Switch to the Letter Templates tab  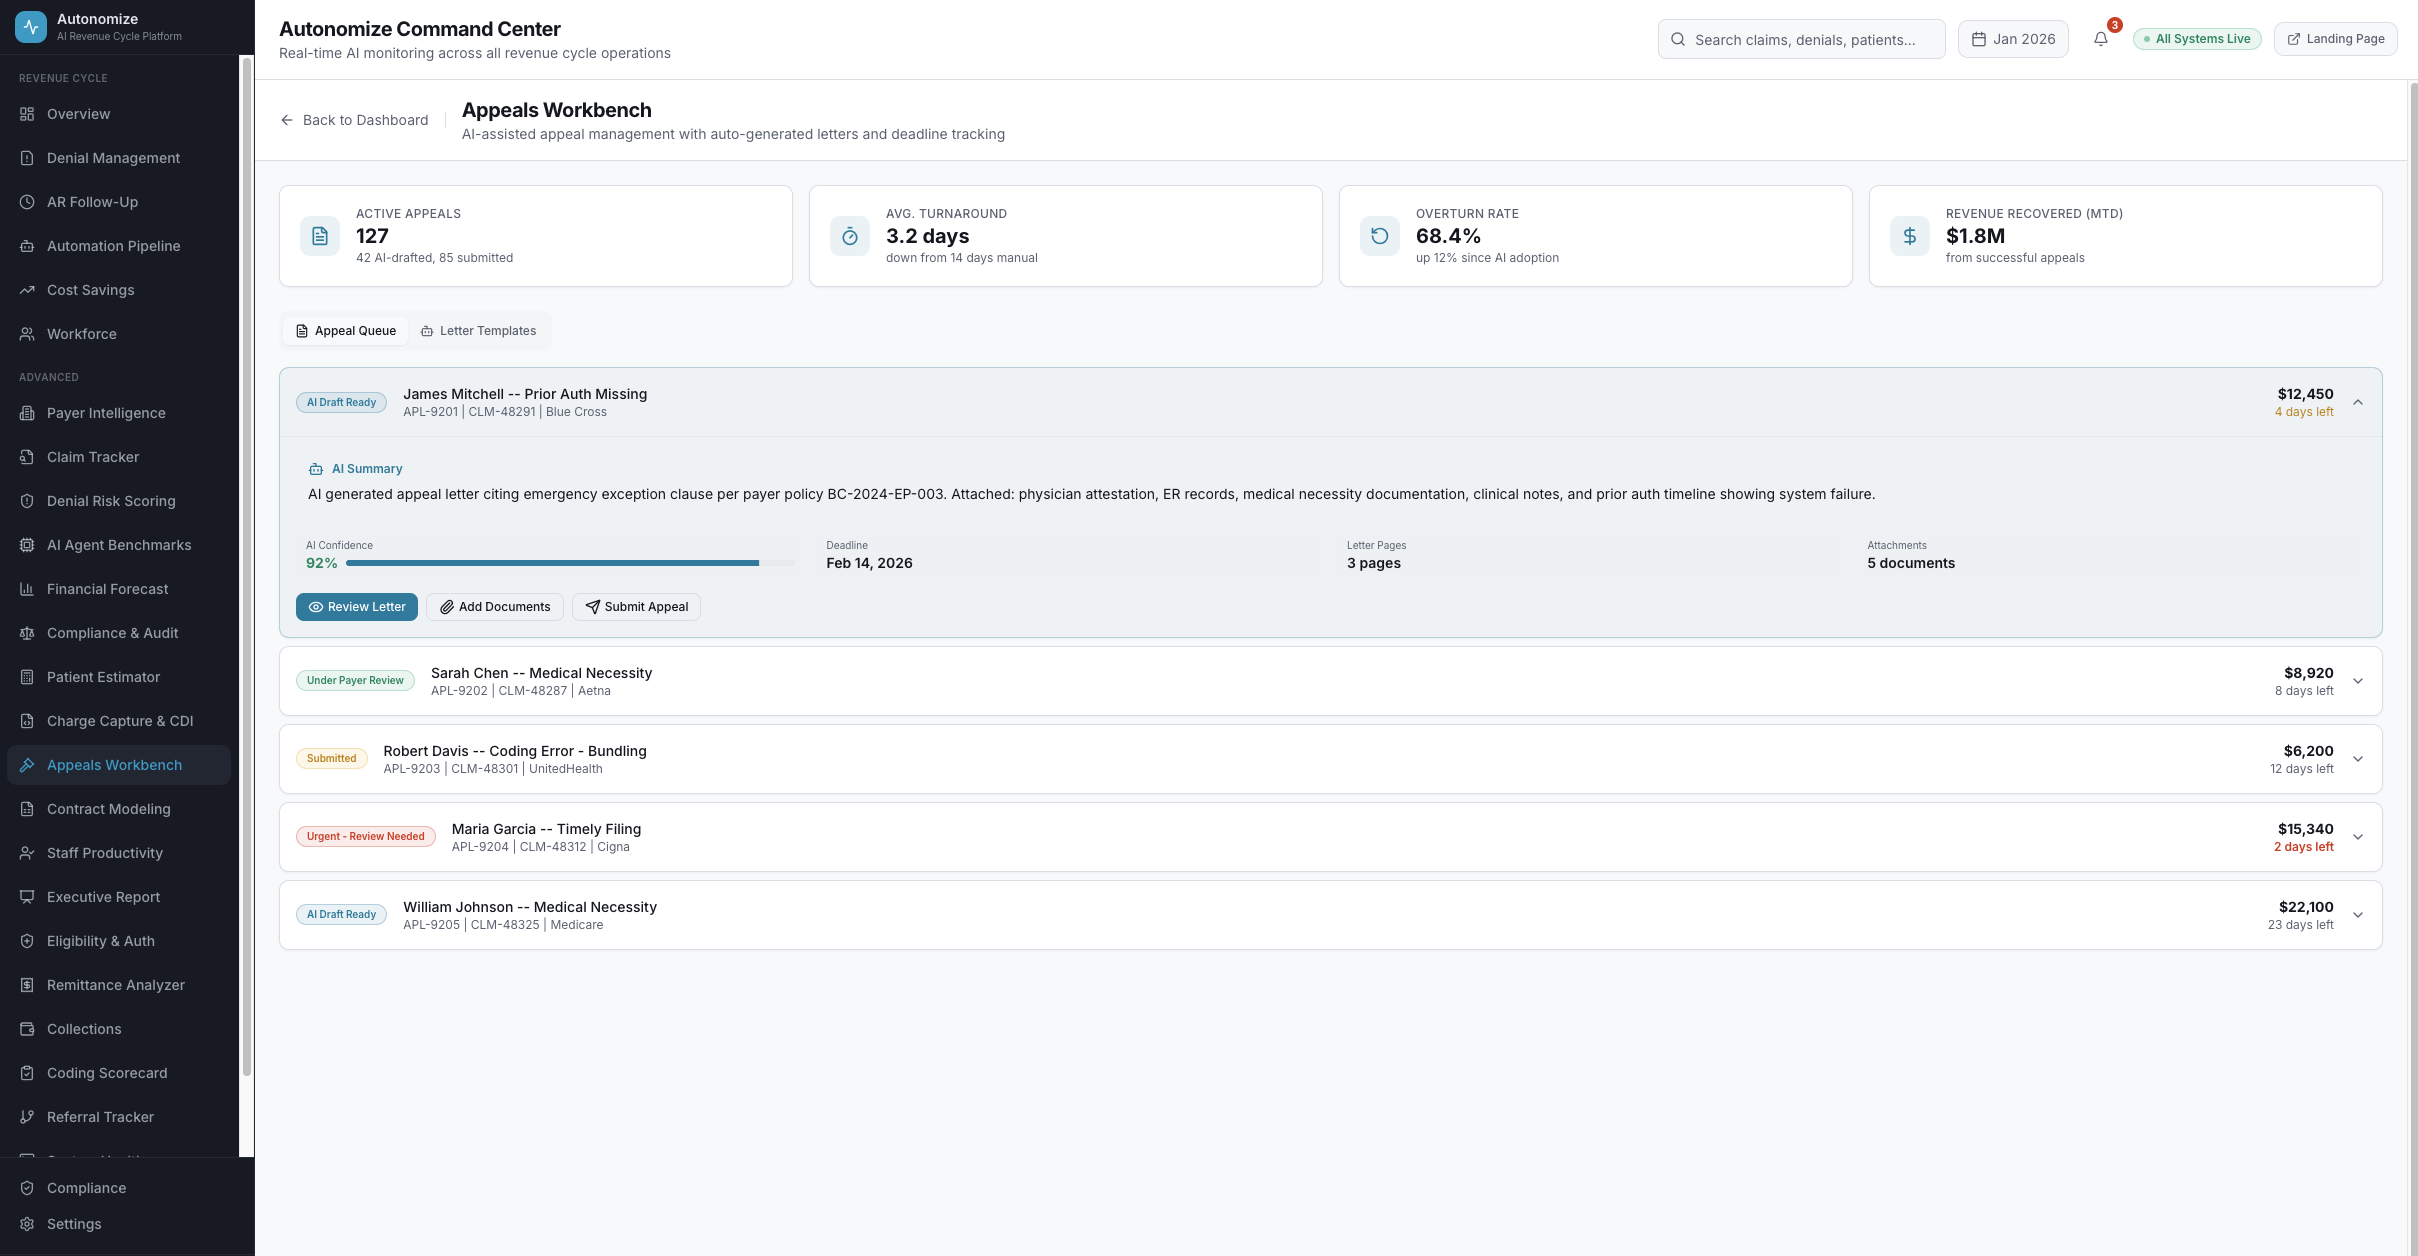pyautogui.click(x=479, y=330)
